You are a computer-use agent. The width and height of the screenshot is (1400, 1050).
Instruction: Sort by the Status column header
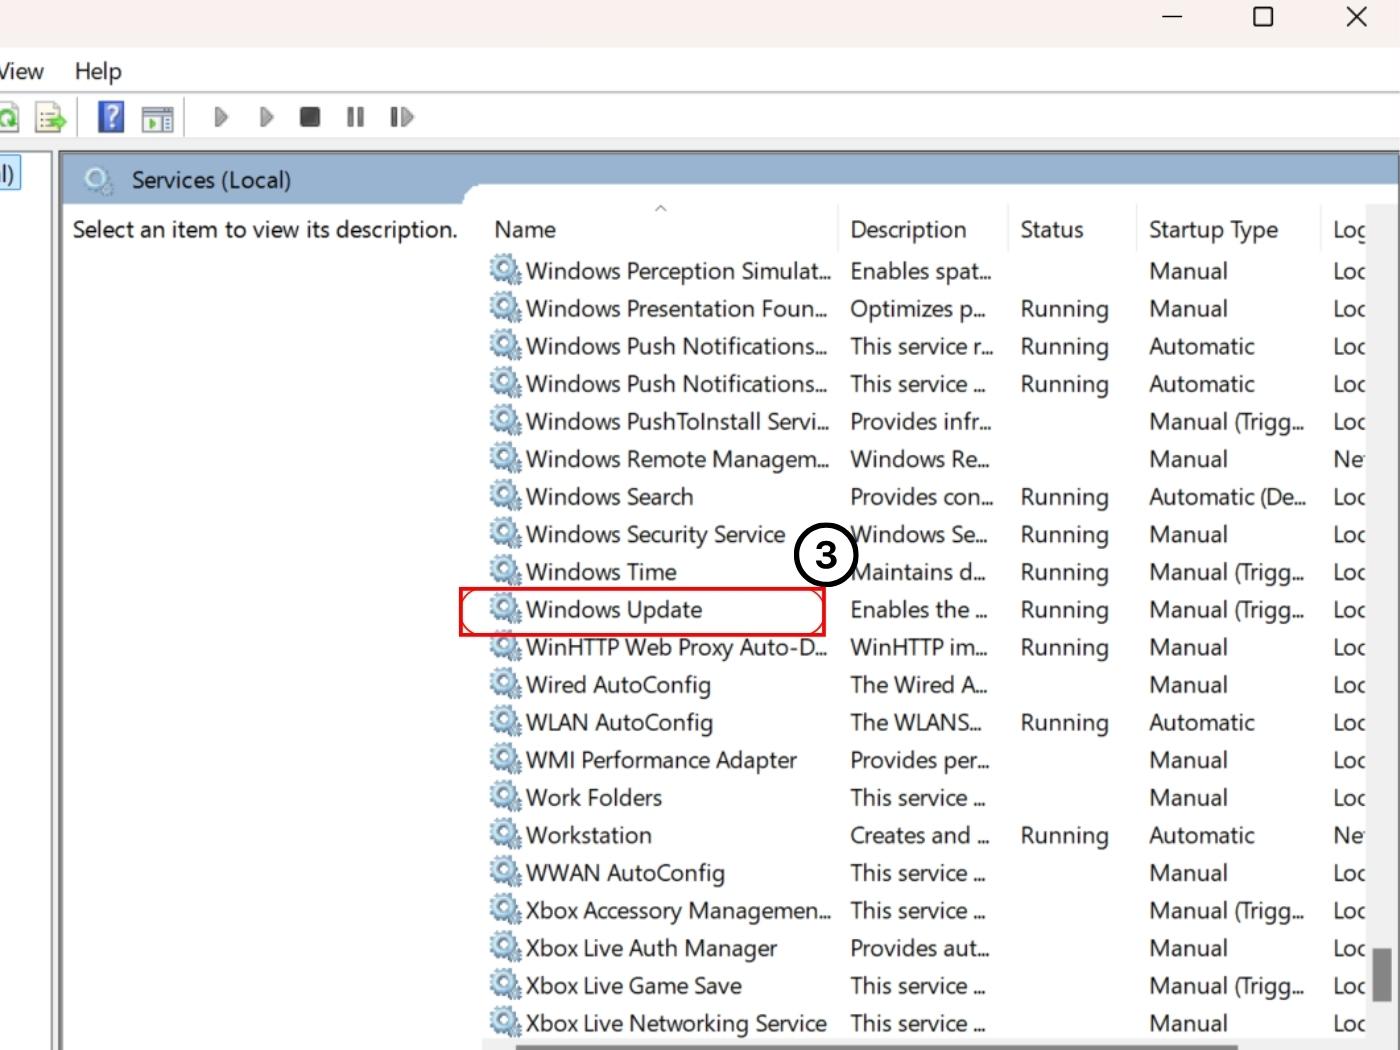click(x=1051, y=230)
